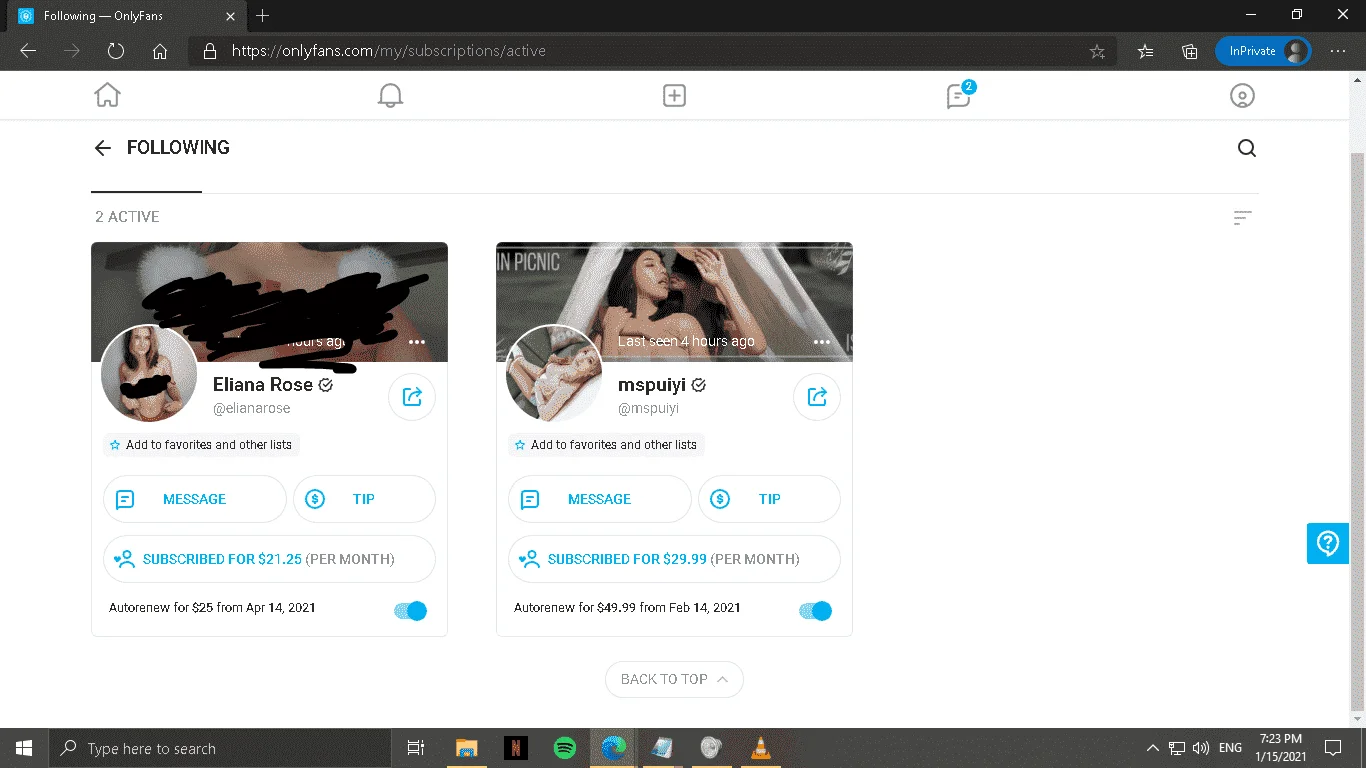This screenshot has width=1366, height=768.
Task: Open browser favorites list icon
Action: click(x=1146, y=51)
